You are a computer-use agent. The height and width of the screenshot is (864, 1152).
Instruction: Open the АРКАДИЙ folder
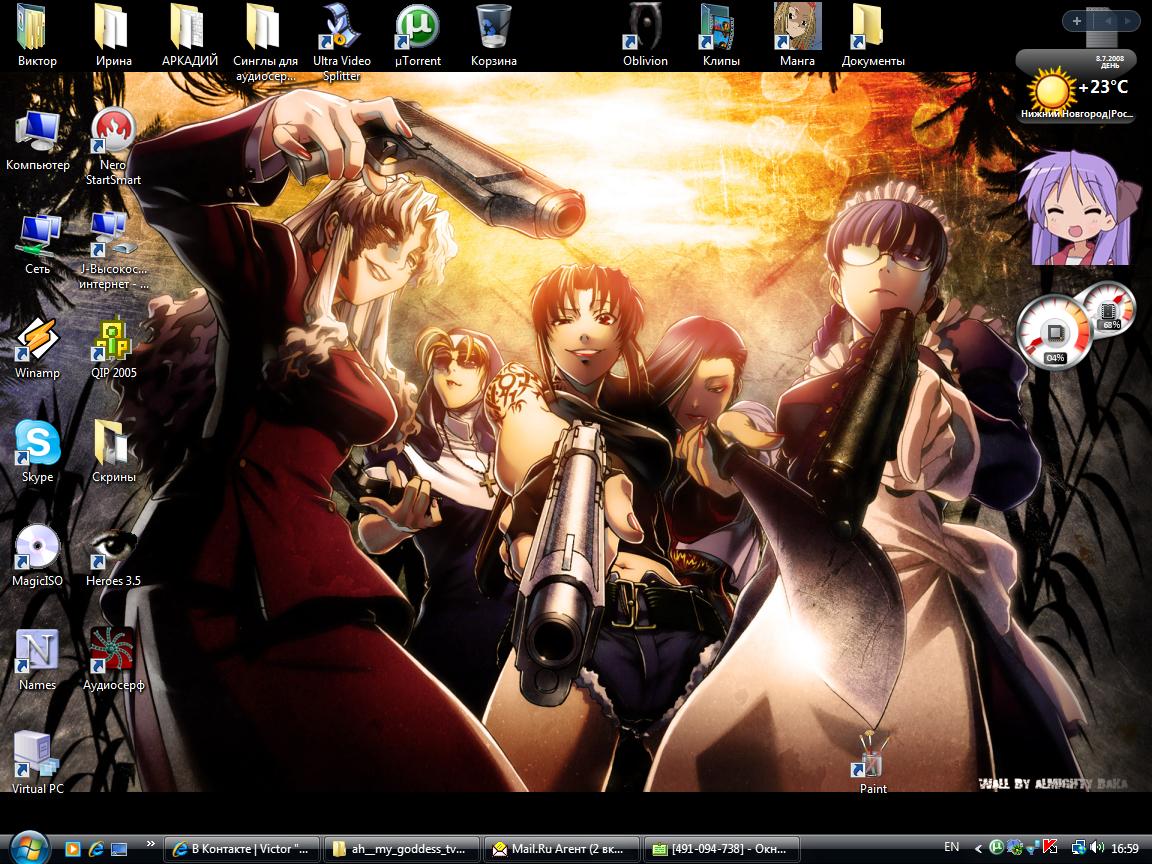coord(190,37)
